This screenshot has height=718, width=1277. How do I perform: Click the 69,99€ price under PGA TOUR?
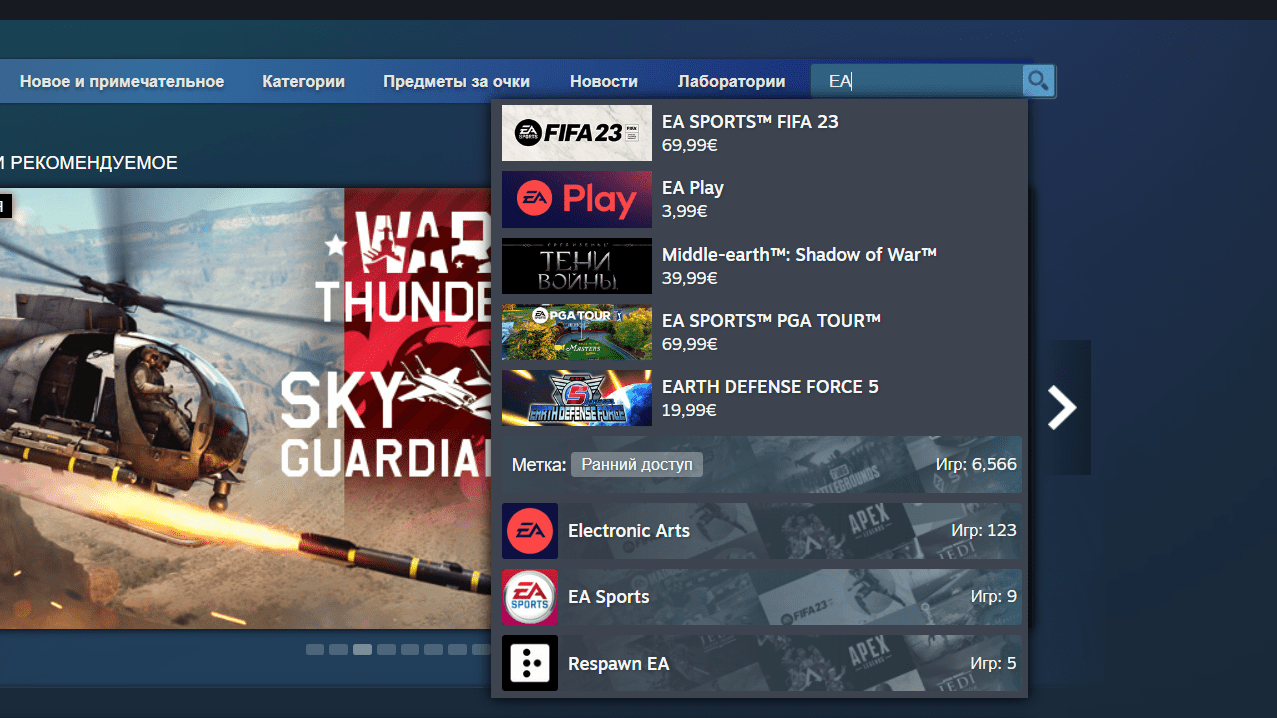coord(690,344)
